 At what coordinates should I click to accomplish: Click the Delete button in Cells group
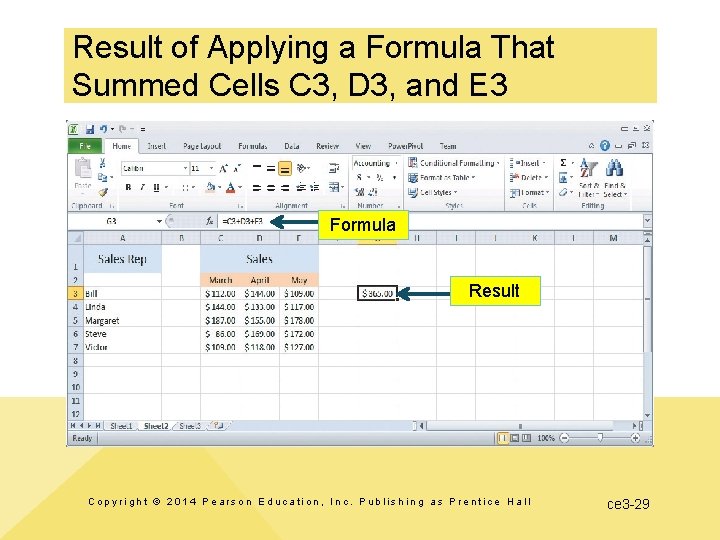[x=529, y=177]
